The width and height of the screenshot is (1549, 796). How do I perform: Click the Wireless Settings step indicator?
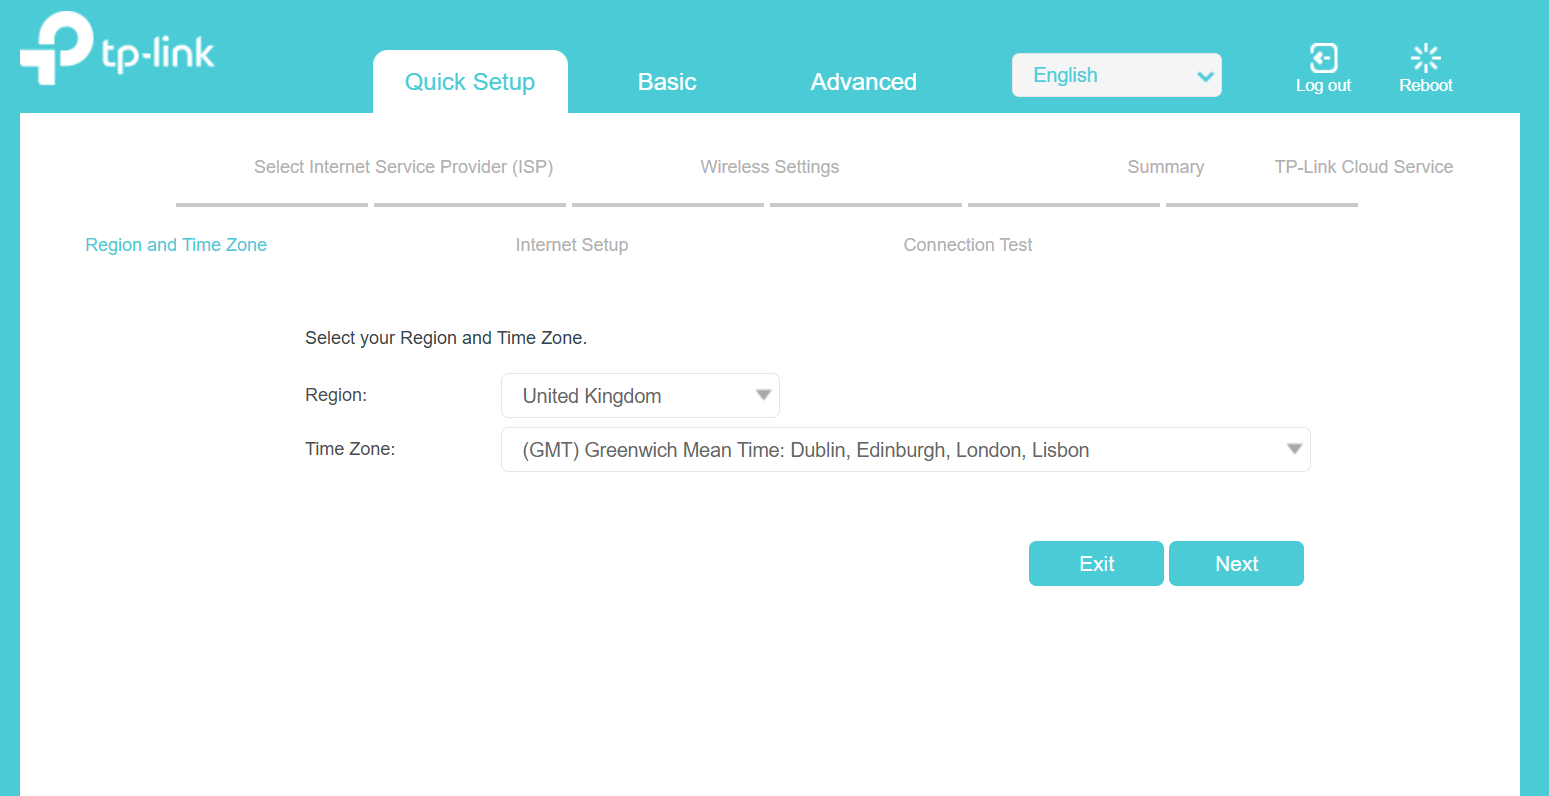[770, 167]
